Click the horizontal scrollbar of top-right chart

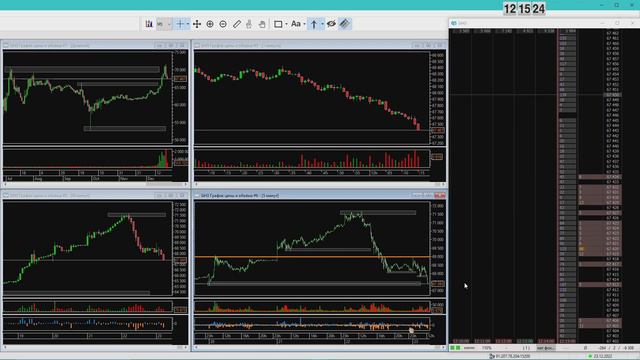pyautogui.click(x=320, y=184)
